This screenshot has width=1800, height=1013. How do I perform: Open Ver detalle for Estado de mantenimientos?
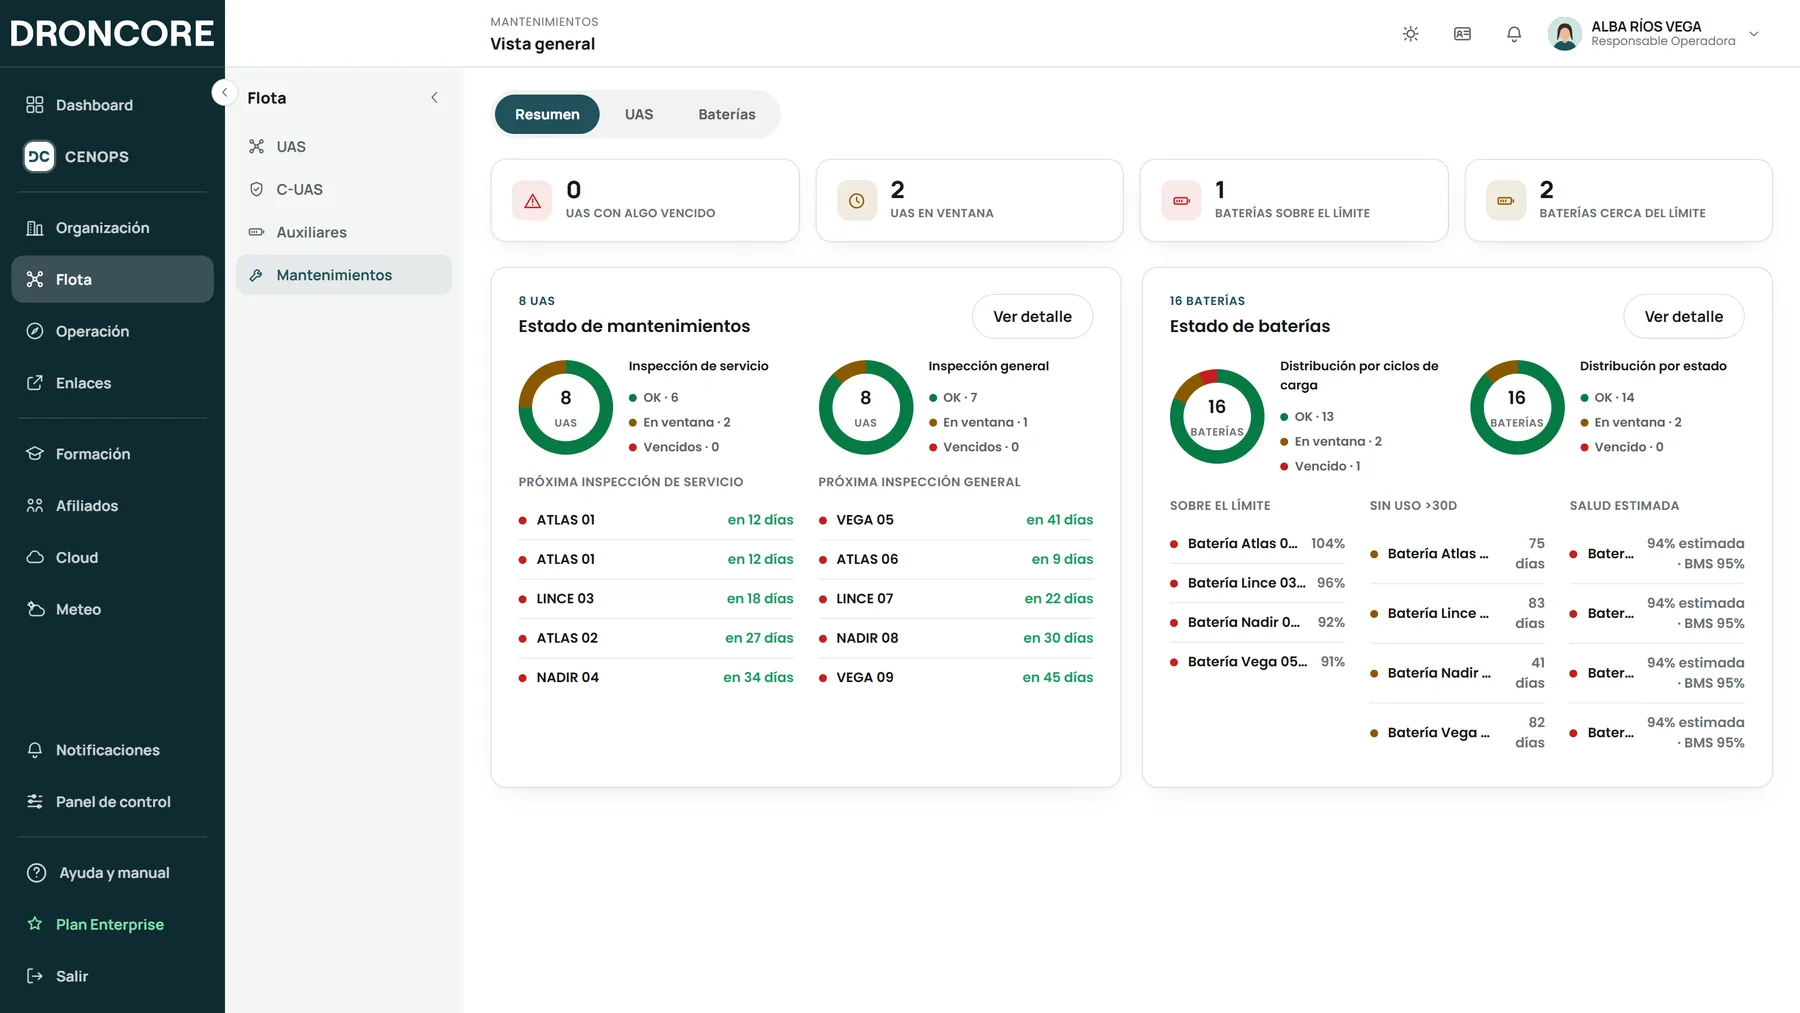tap(1032, 316)
